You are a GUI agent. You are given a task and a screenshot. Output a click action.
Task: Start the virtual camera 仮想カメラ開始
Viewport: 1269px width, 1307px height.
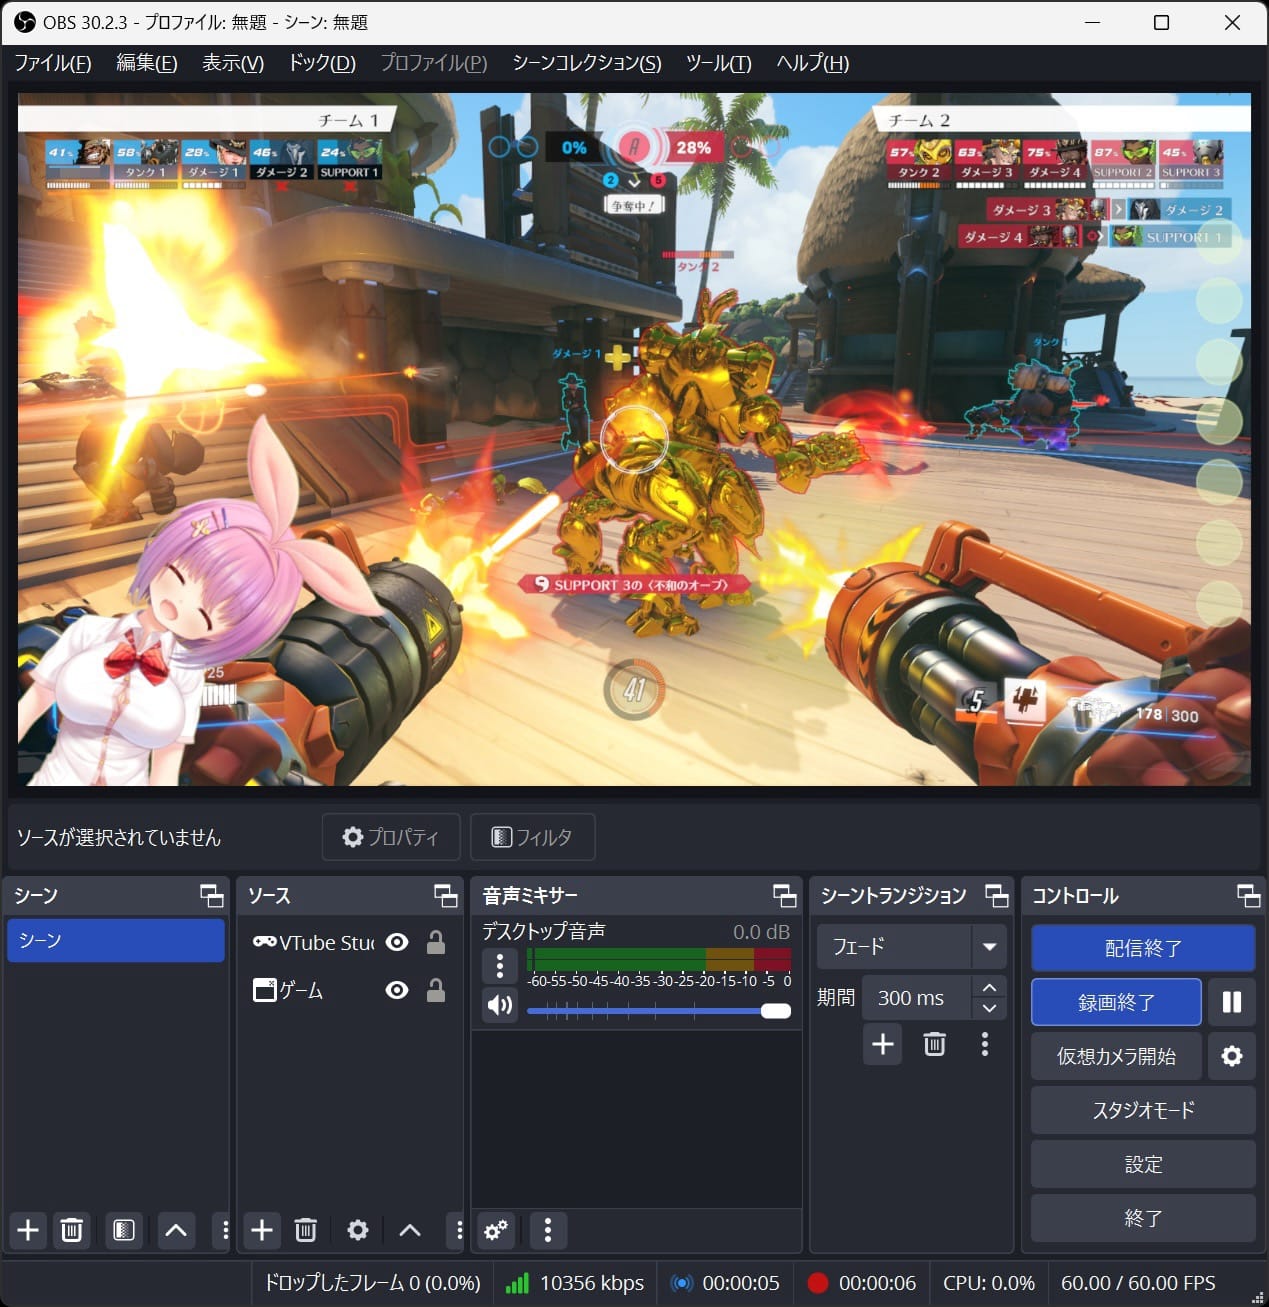click(x=1116, y=1056)
